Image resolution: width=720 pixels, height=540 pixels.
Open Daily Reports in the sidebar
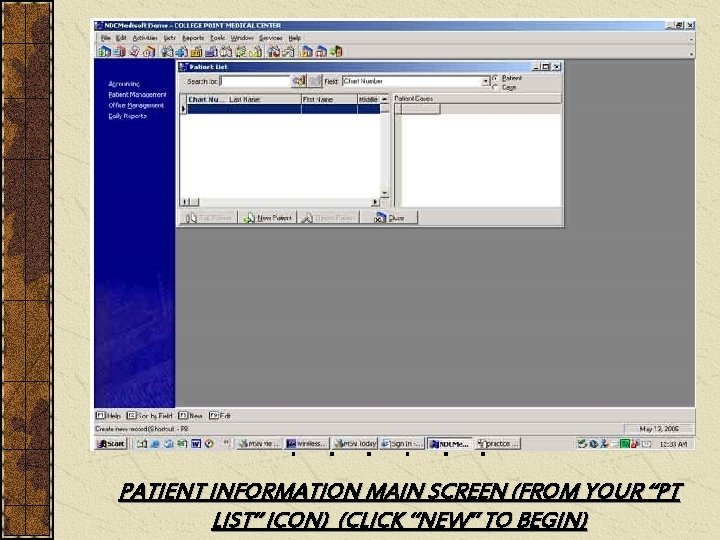pos(127,116)
